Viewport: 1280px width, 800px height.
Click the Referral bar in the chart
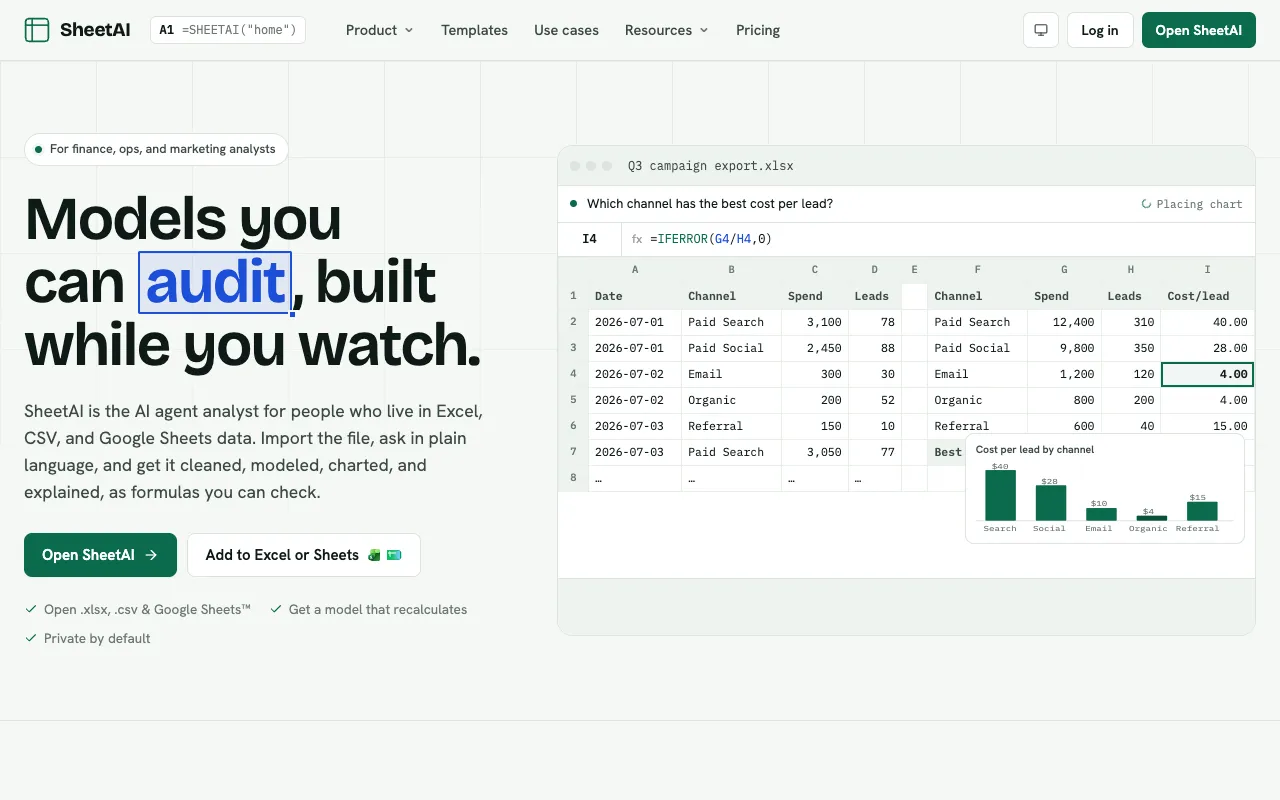point(1202,511)
